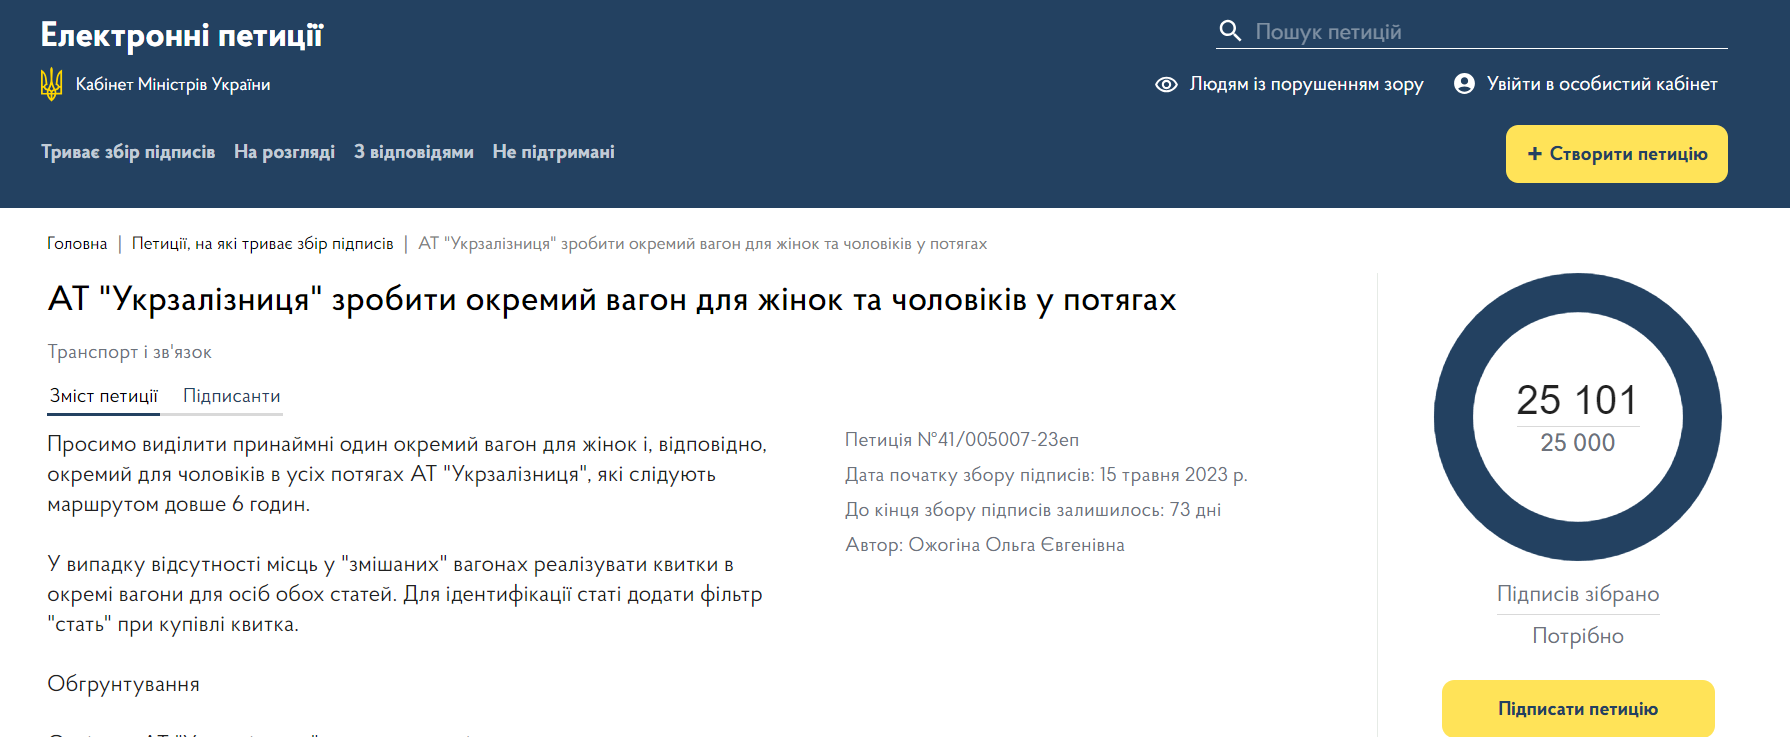Image resolution: width=1790 pixels, height=737 pixels.
Task: Click the Електронні петиції site logo
Action: [181, 35]
